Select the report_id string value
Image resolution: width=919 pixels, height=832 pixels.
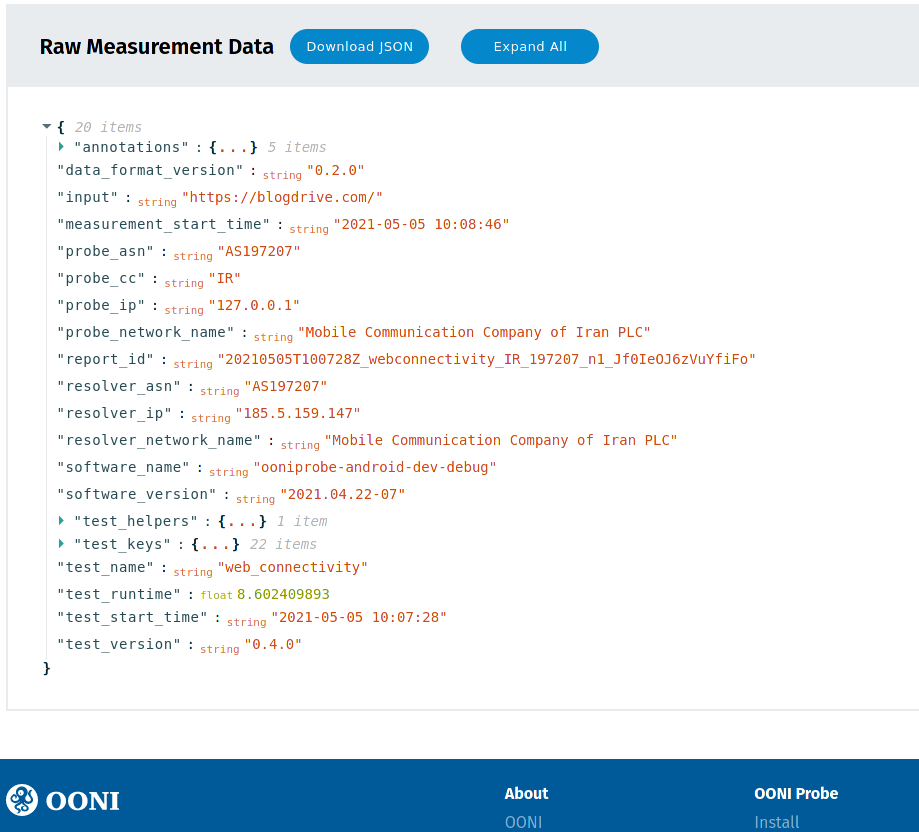(x=486, y=359)
